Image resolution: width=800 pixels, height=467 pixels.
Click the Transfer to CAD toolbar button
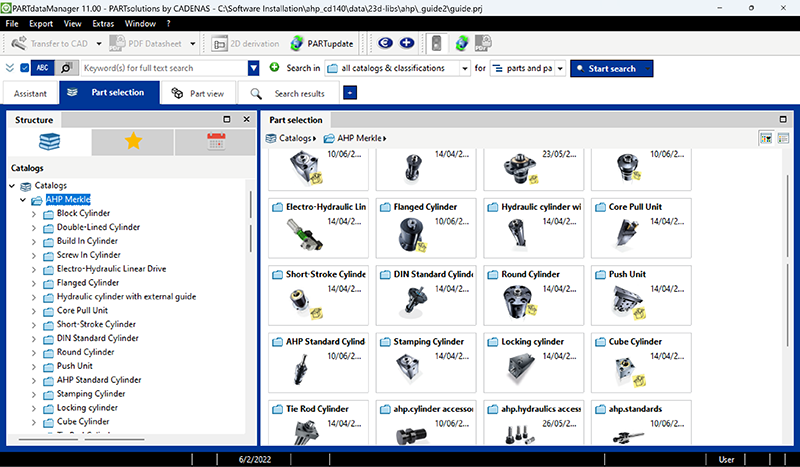tap(49, 43)
